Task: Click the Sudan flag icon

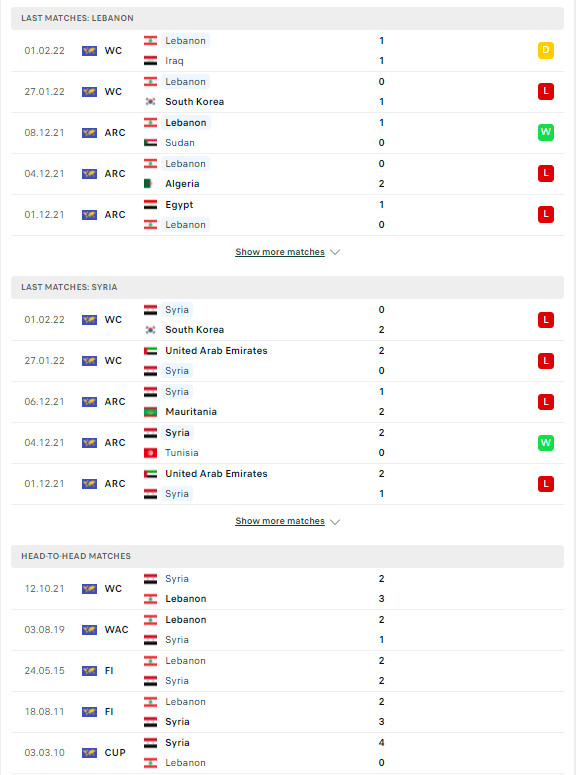Action: 150,143
